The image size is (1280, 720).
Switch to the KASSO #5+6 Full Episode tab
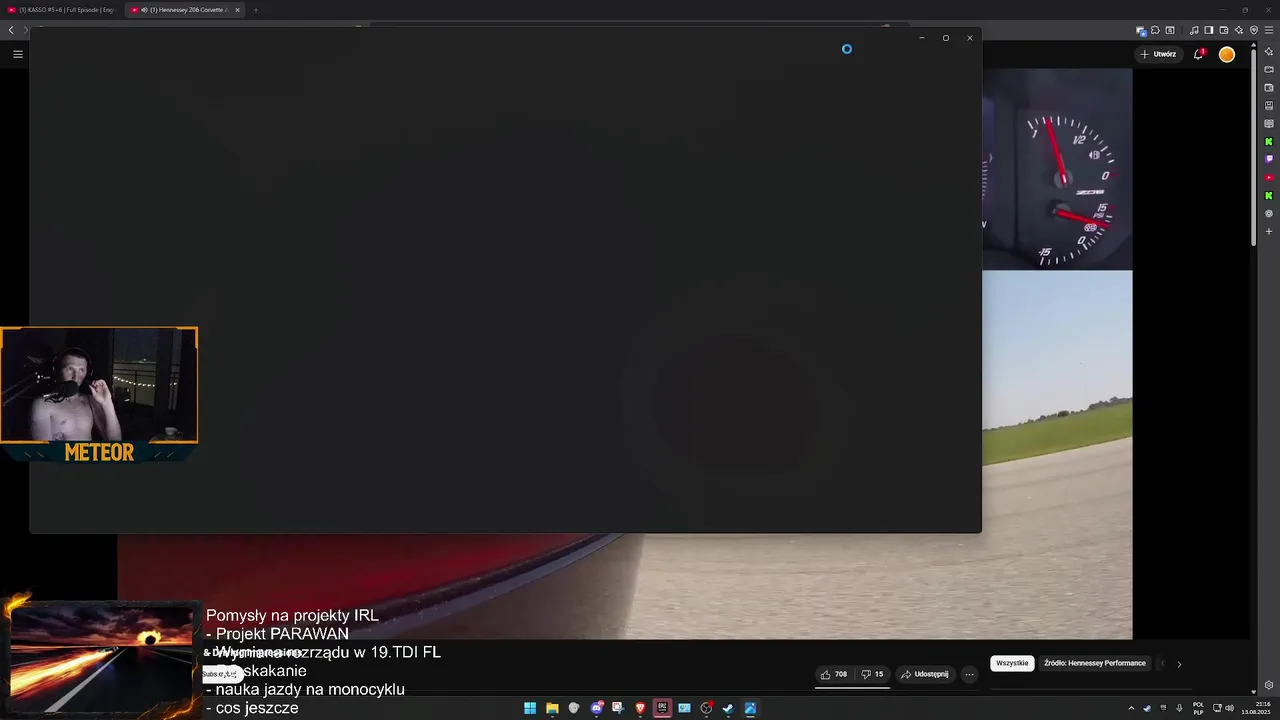click(64, 10)
